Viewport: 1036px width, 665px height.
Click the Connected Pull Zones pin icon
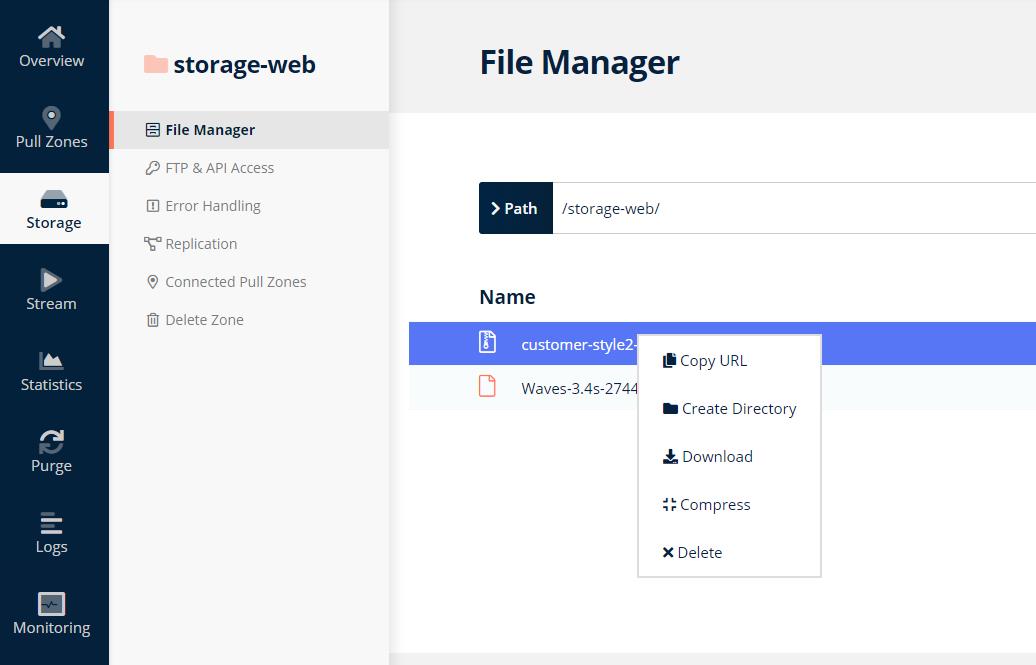(x=153, y=282)
